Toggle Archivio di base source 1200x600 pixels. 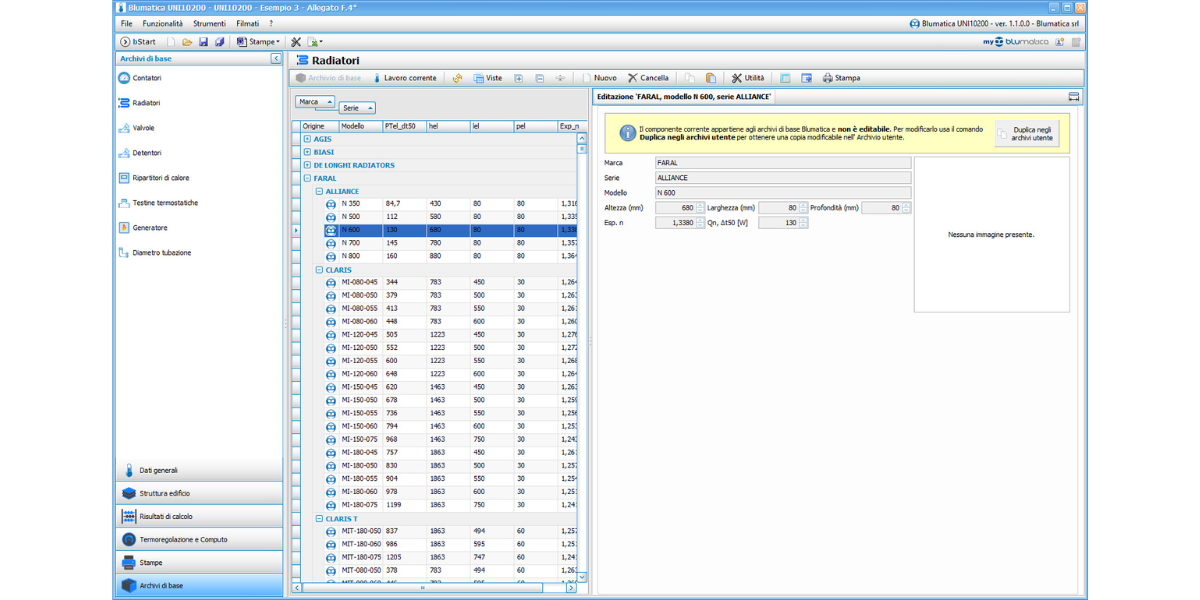[328, 78]
